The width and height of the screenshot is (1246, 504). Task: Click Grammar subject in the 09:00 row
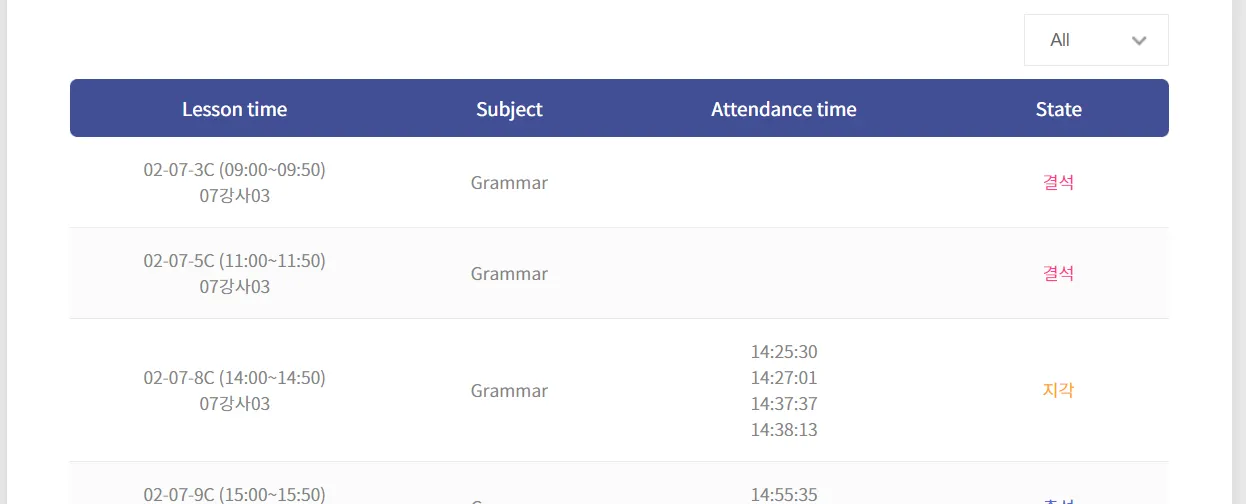tap(509, 183)
